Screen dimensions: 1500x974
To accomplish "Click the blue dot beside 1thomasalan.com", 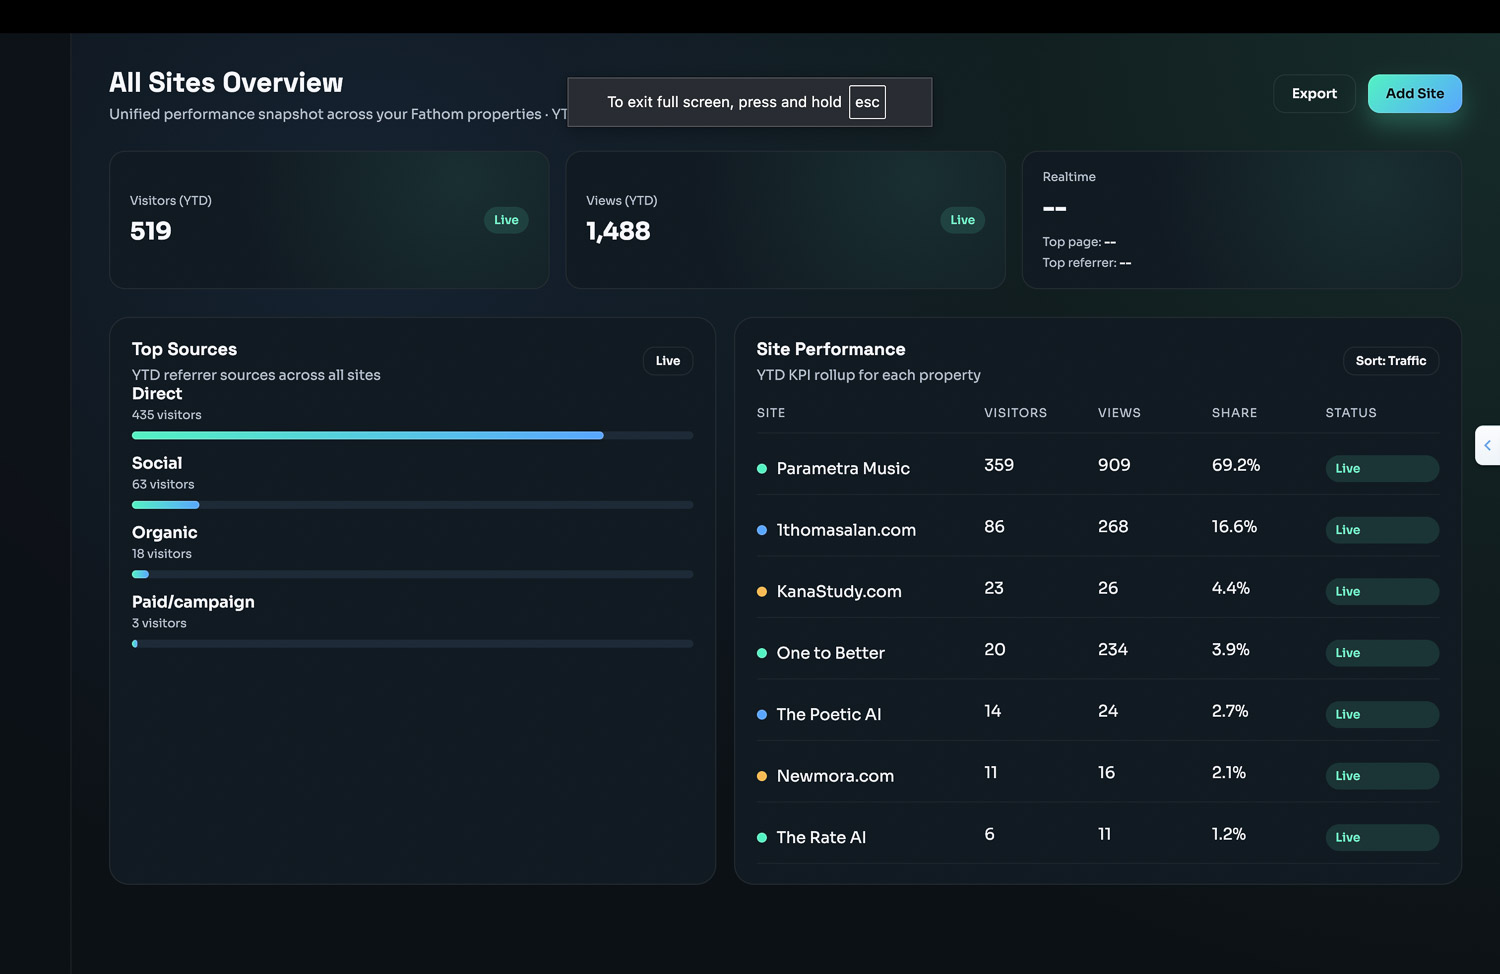I will point(762,530).
